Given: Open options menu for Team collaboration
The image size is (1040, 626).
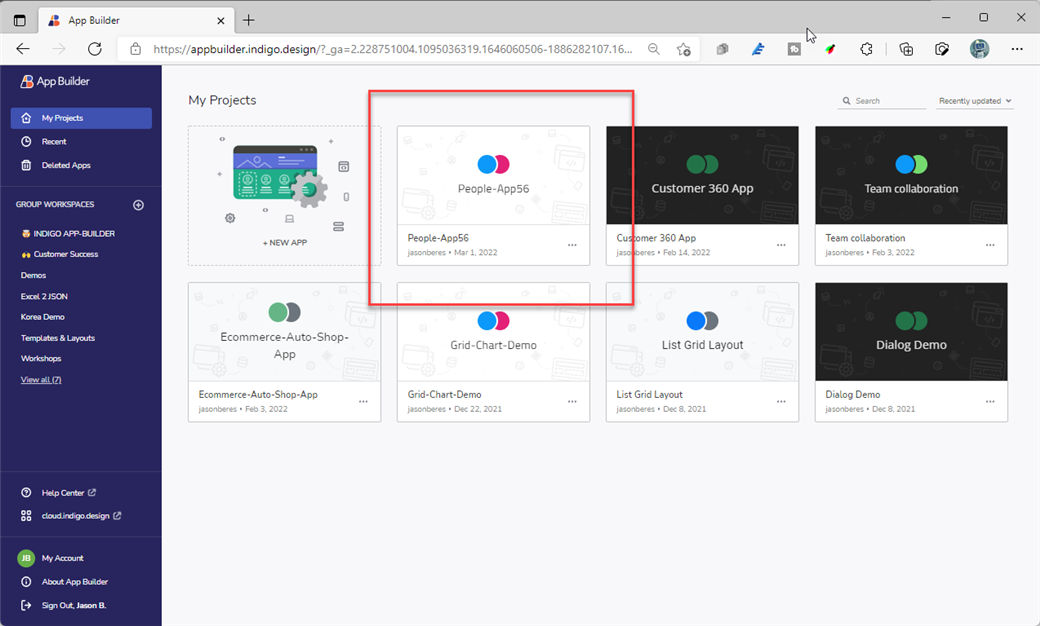Looking at the screenshot, I should [x=990, y=245].
